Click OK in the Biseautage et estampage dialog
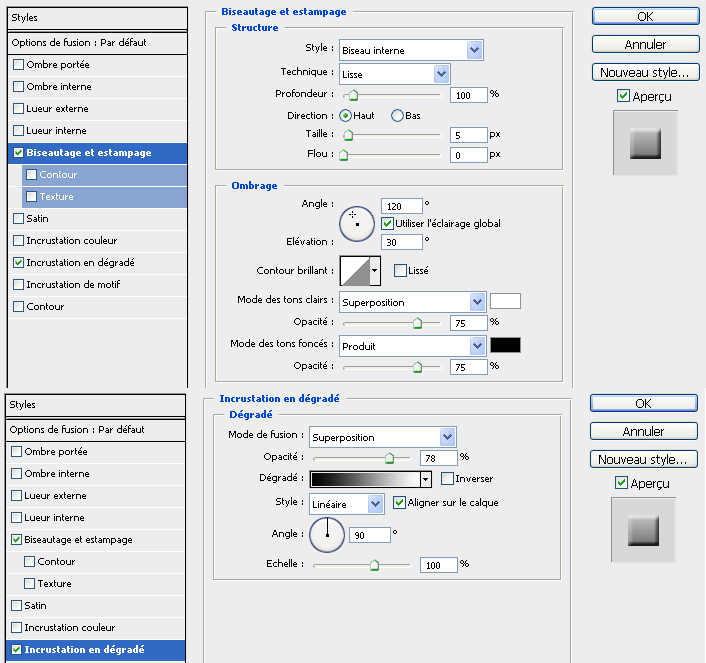This screenshot has width=706, height=663. (x=645, y=16)
